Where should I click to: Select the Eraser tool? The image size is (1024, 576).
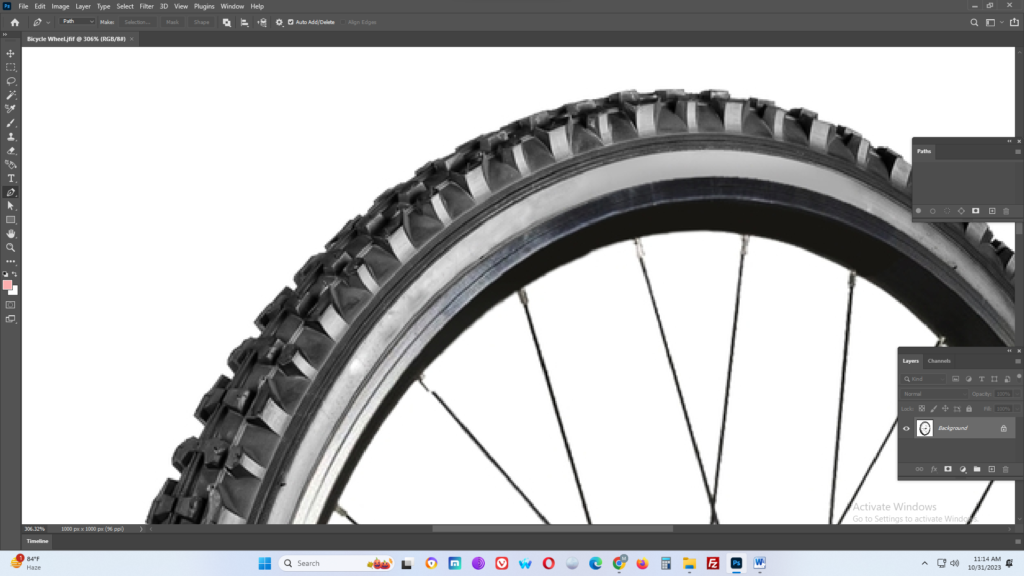[10, 151]
